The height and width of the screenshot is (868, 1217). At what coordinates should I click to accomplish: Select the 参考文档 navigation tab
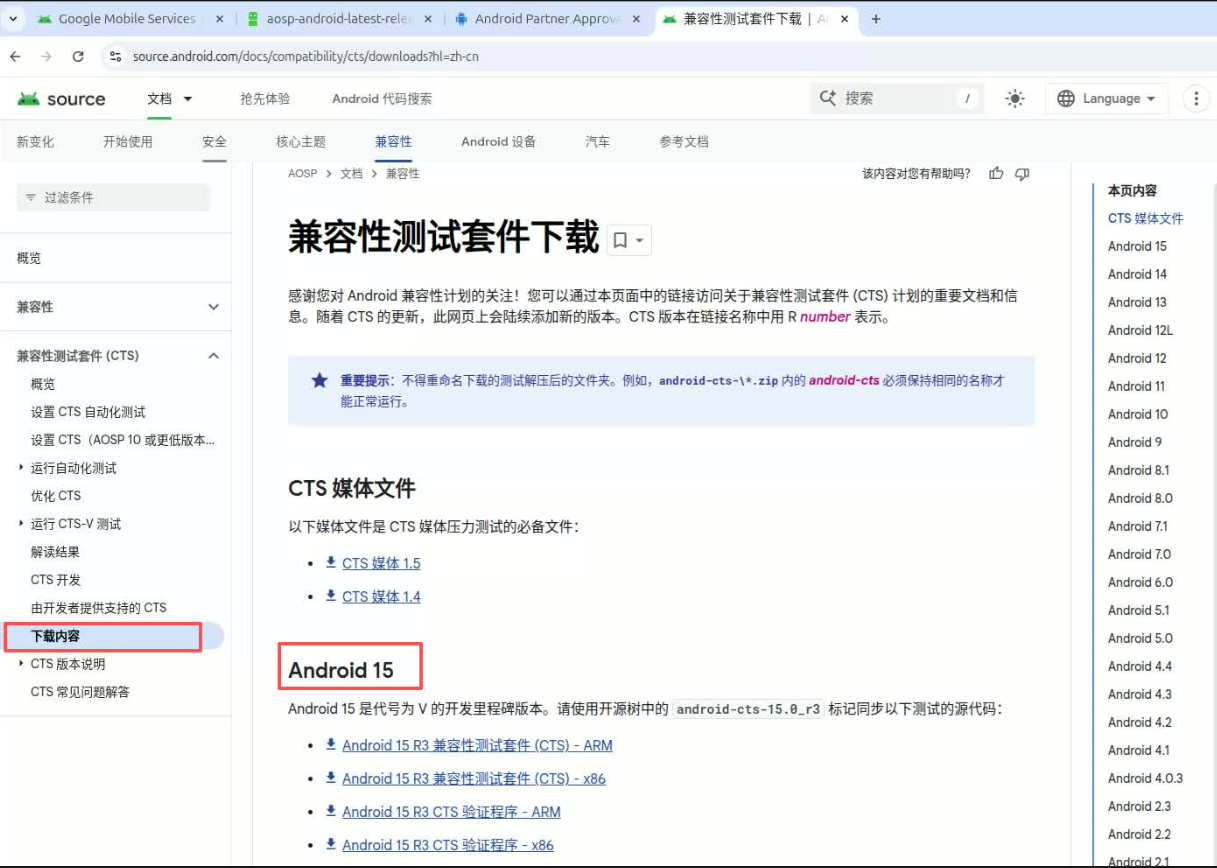(x=684, y=142)
